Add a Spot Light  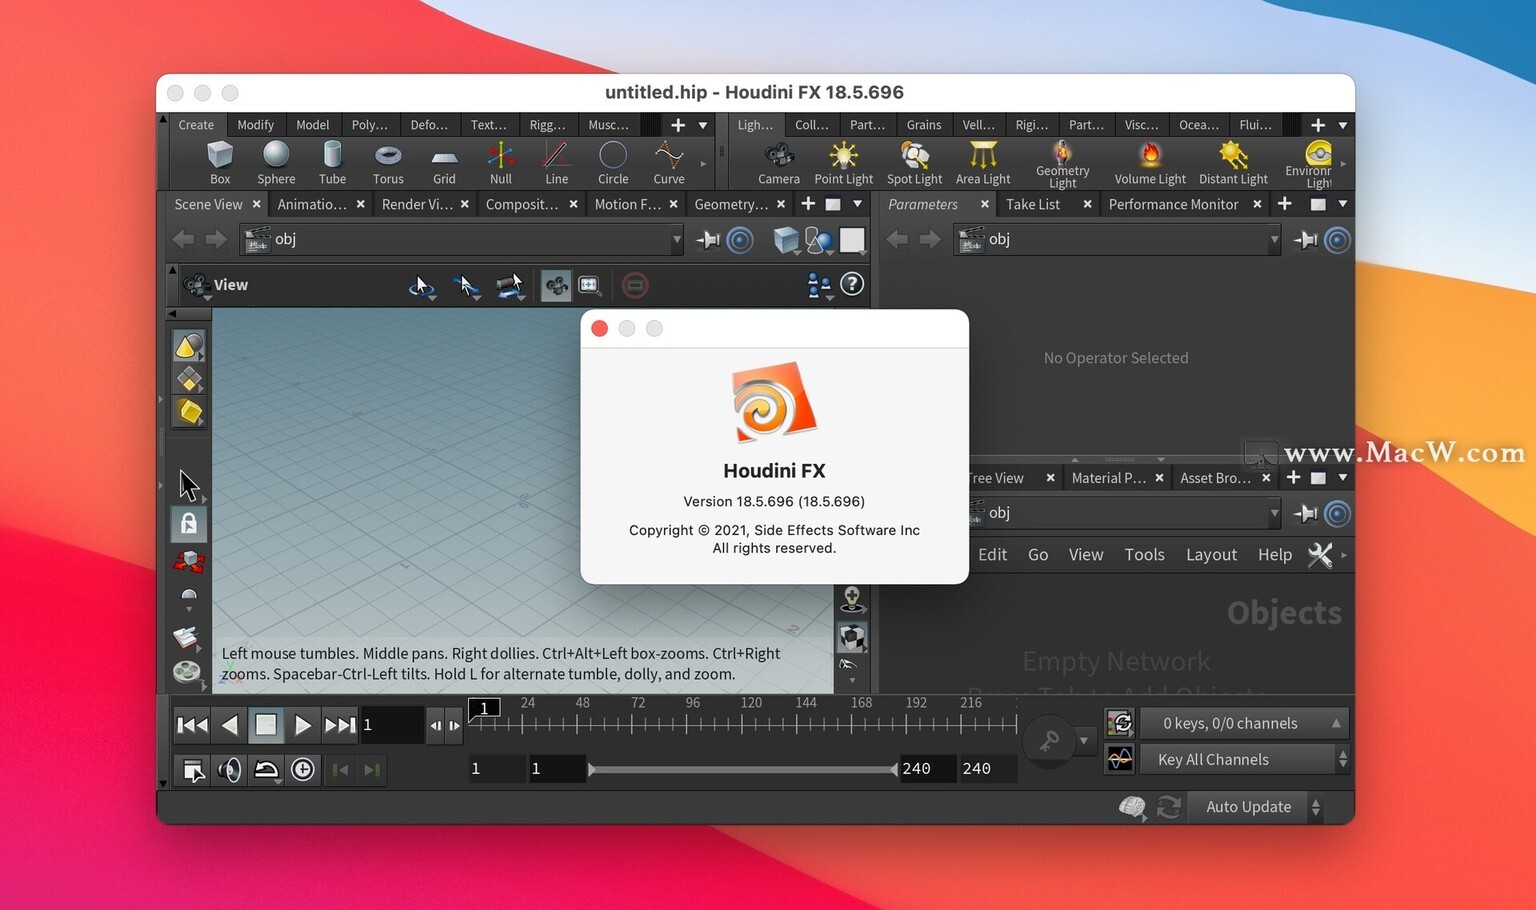(x=915, y=163)
